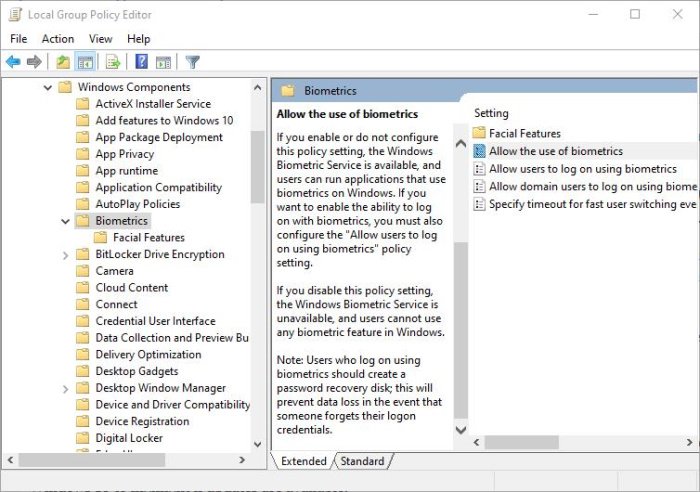This screenshot has width=700, height=492.
Task: Select App Package Deployment in tree
Action: 159,138
